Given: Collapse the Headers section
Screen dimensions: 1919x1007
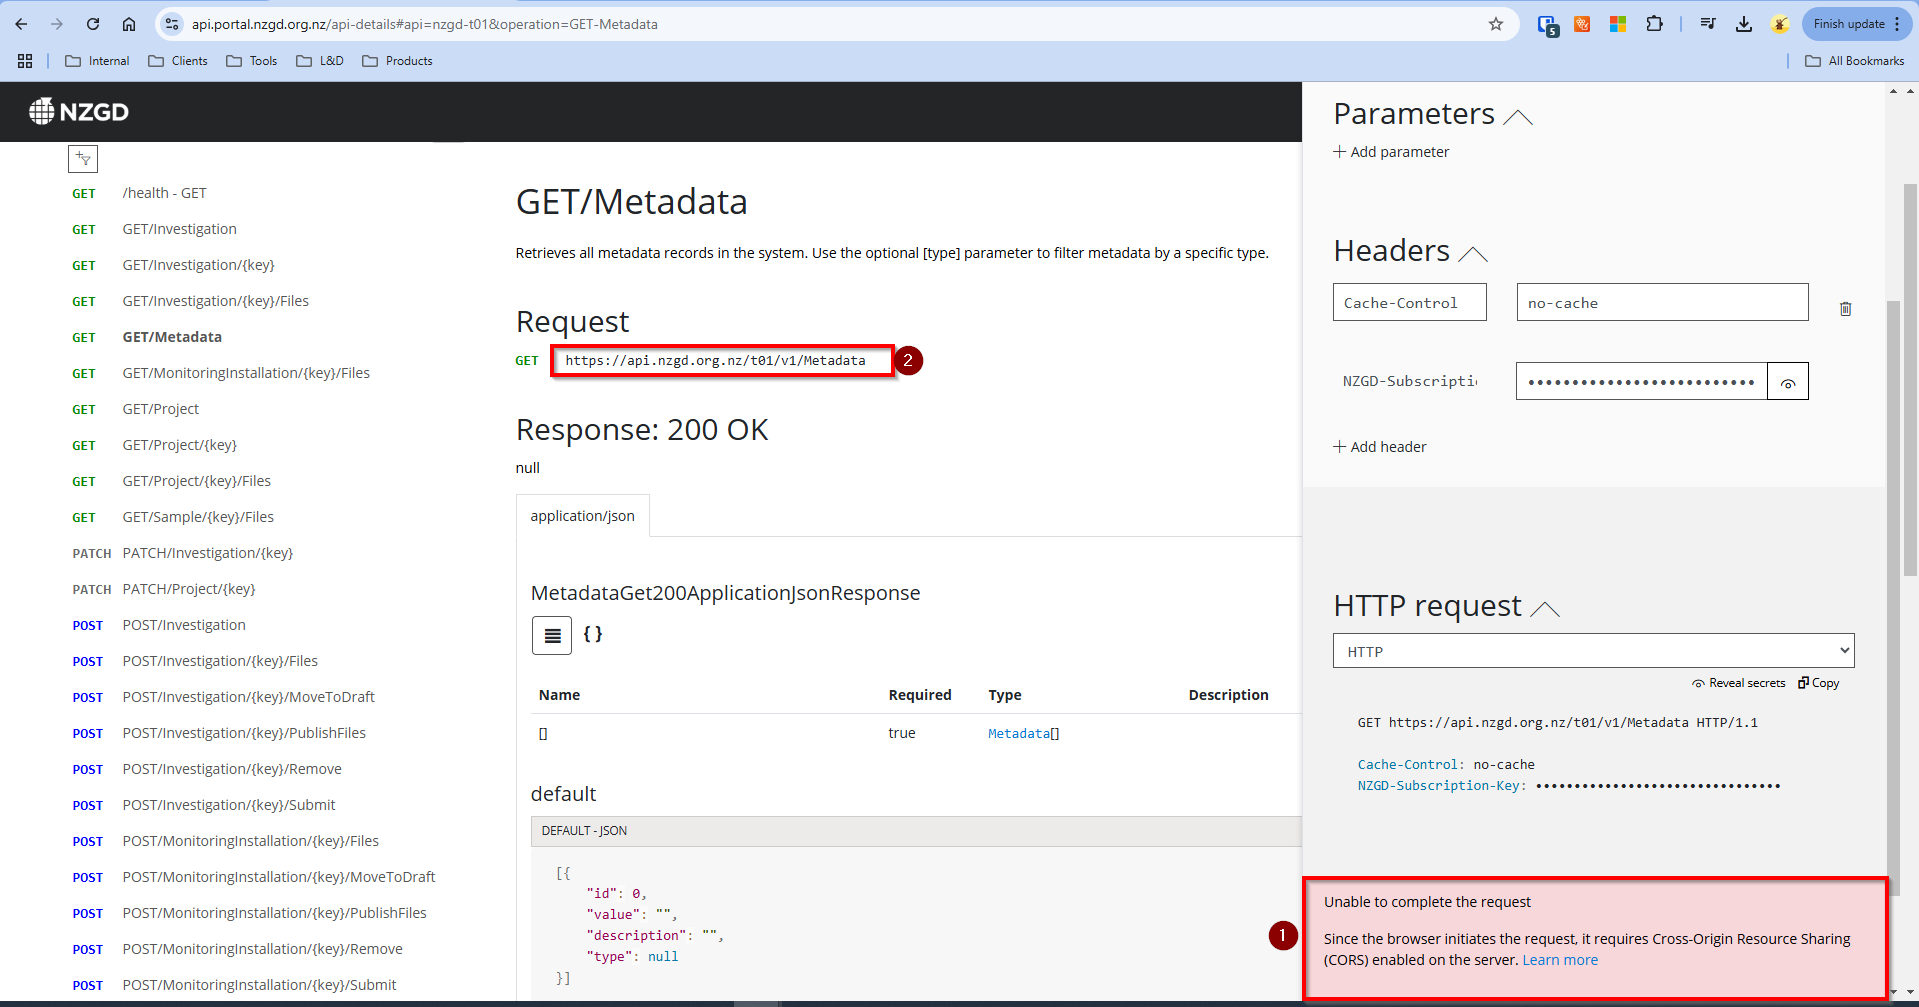Looking at the screenshot, I should 1472,254.
